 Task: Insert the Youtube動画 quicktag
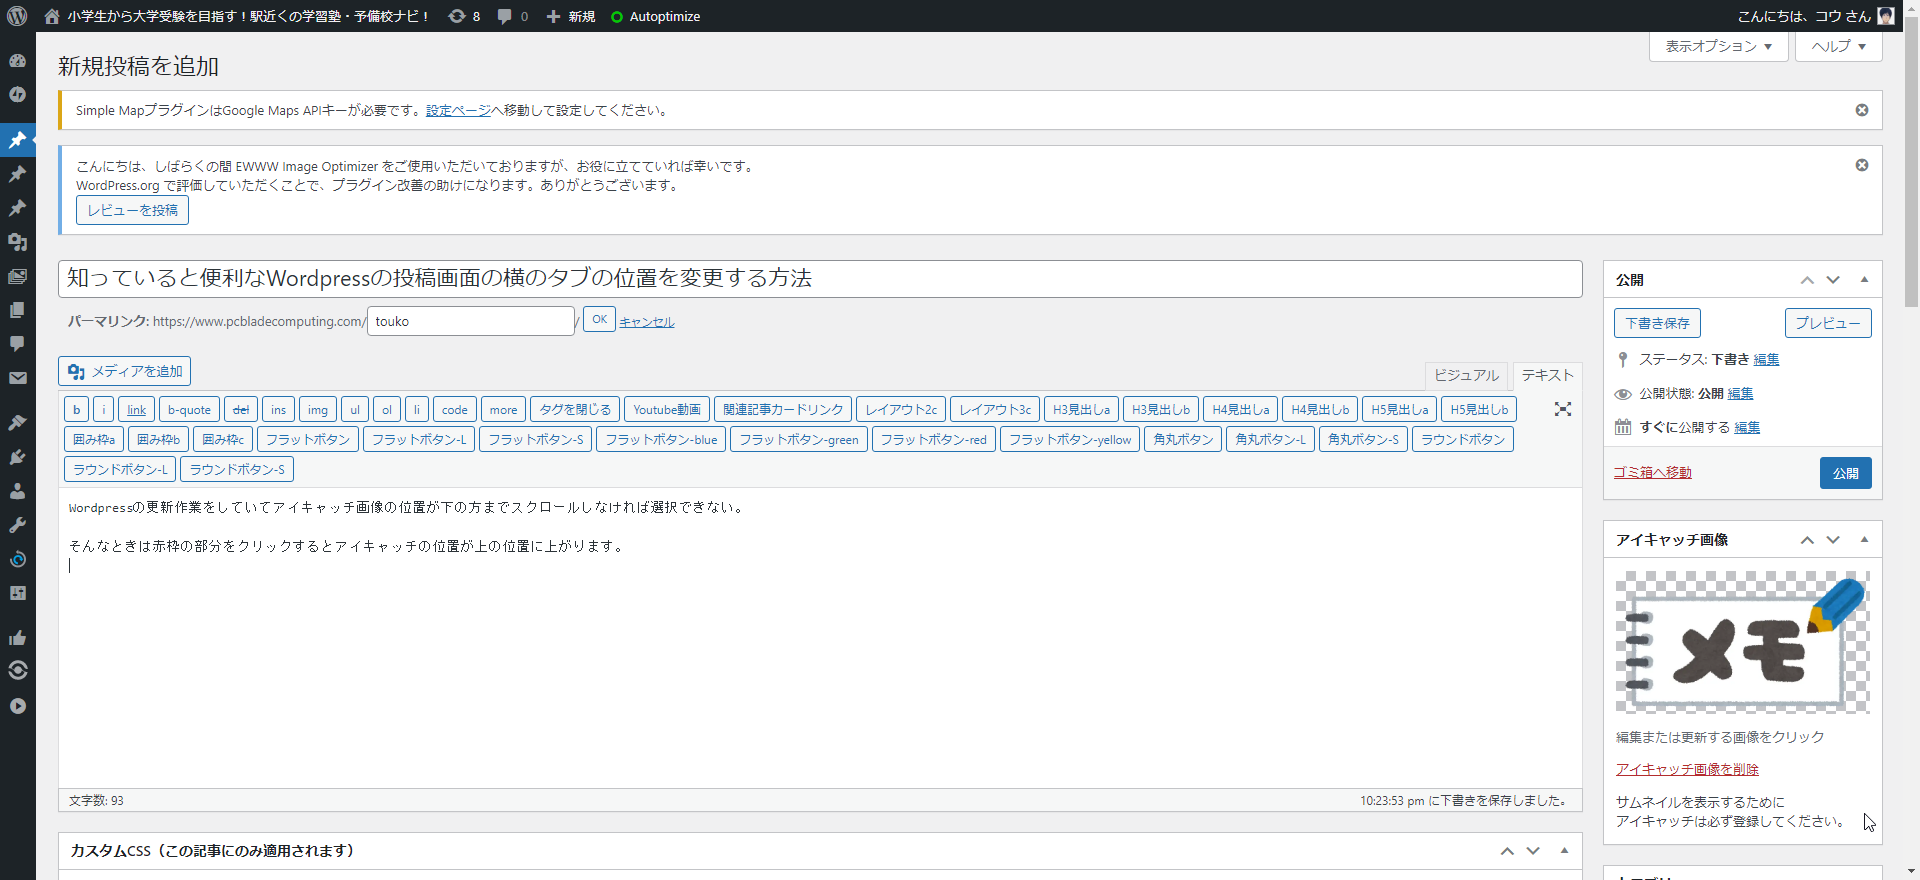(667, 409)
